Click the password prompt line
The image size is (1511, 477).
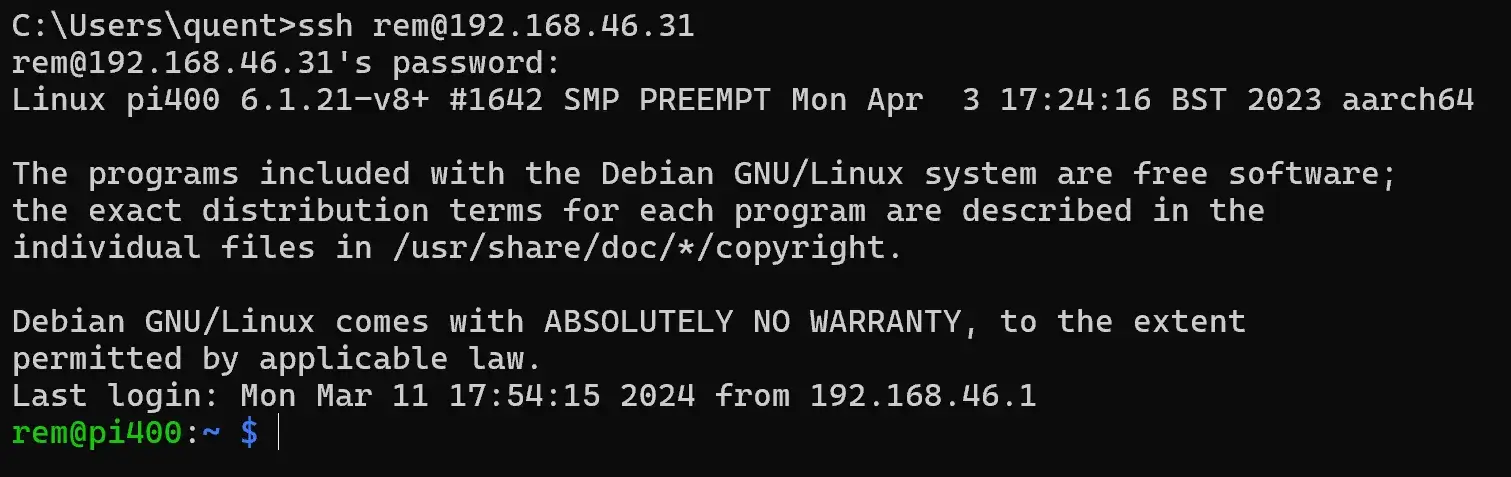coord(287,64)
